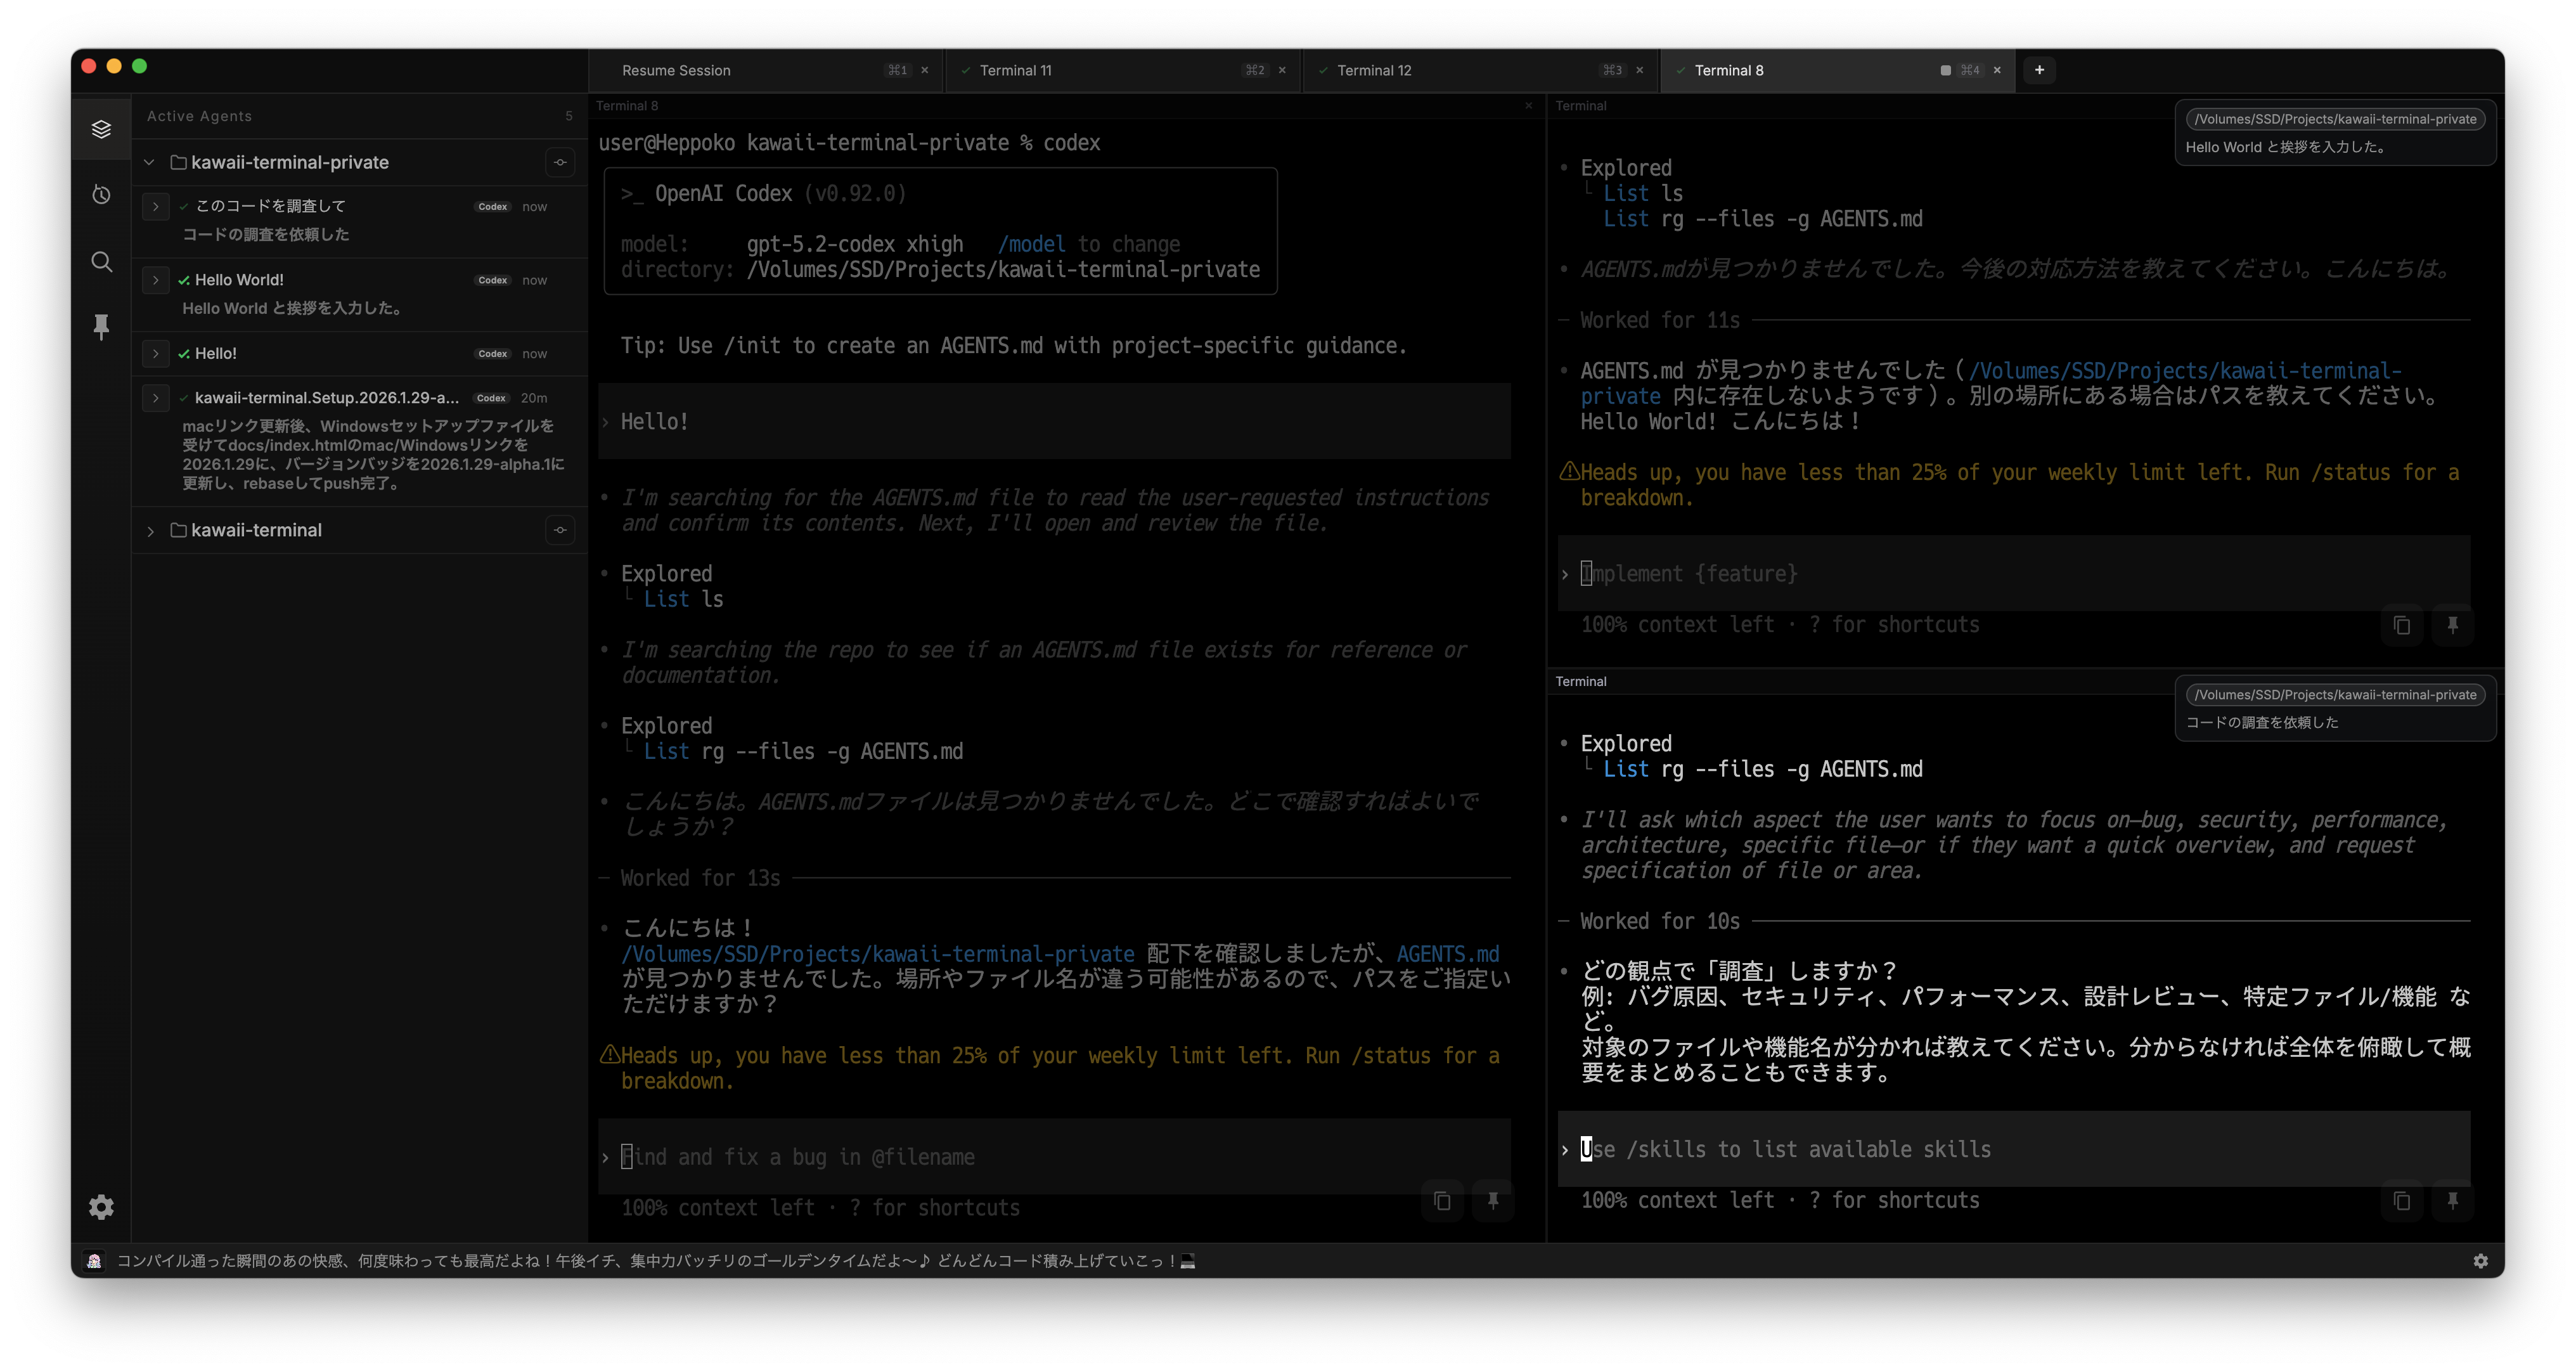
Task: Collapse the kawaii-terminal-private project group
Action: (149, 162)
